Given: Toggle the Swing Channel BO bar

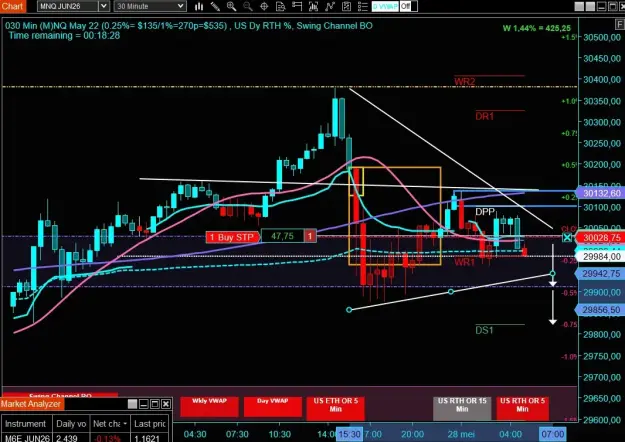Looking at the screenshot, I should [60, 395].
